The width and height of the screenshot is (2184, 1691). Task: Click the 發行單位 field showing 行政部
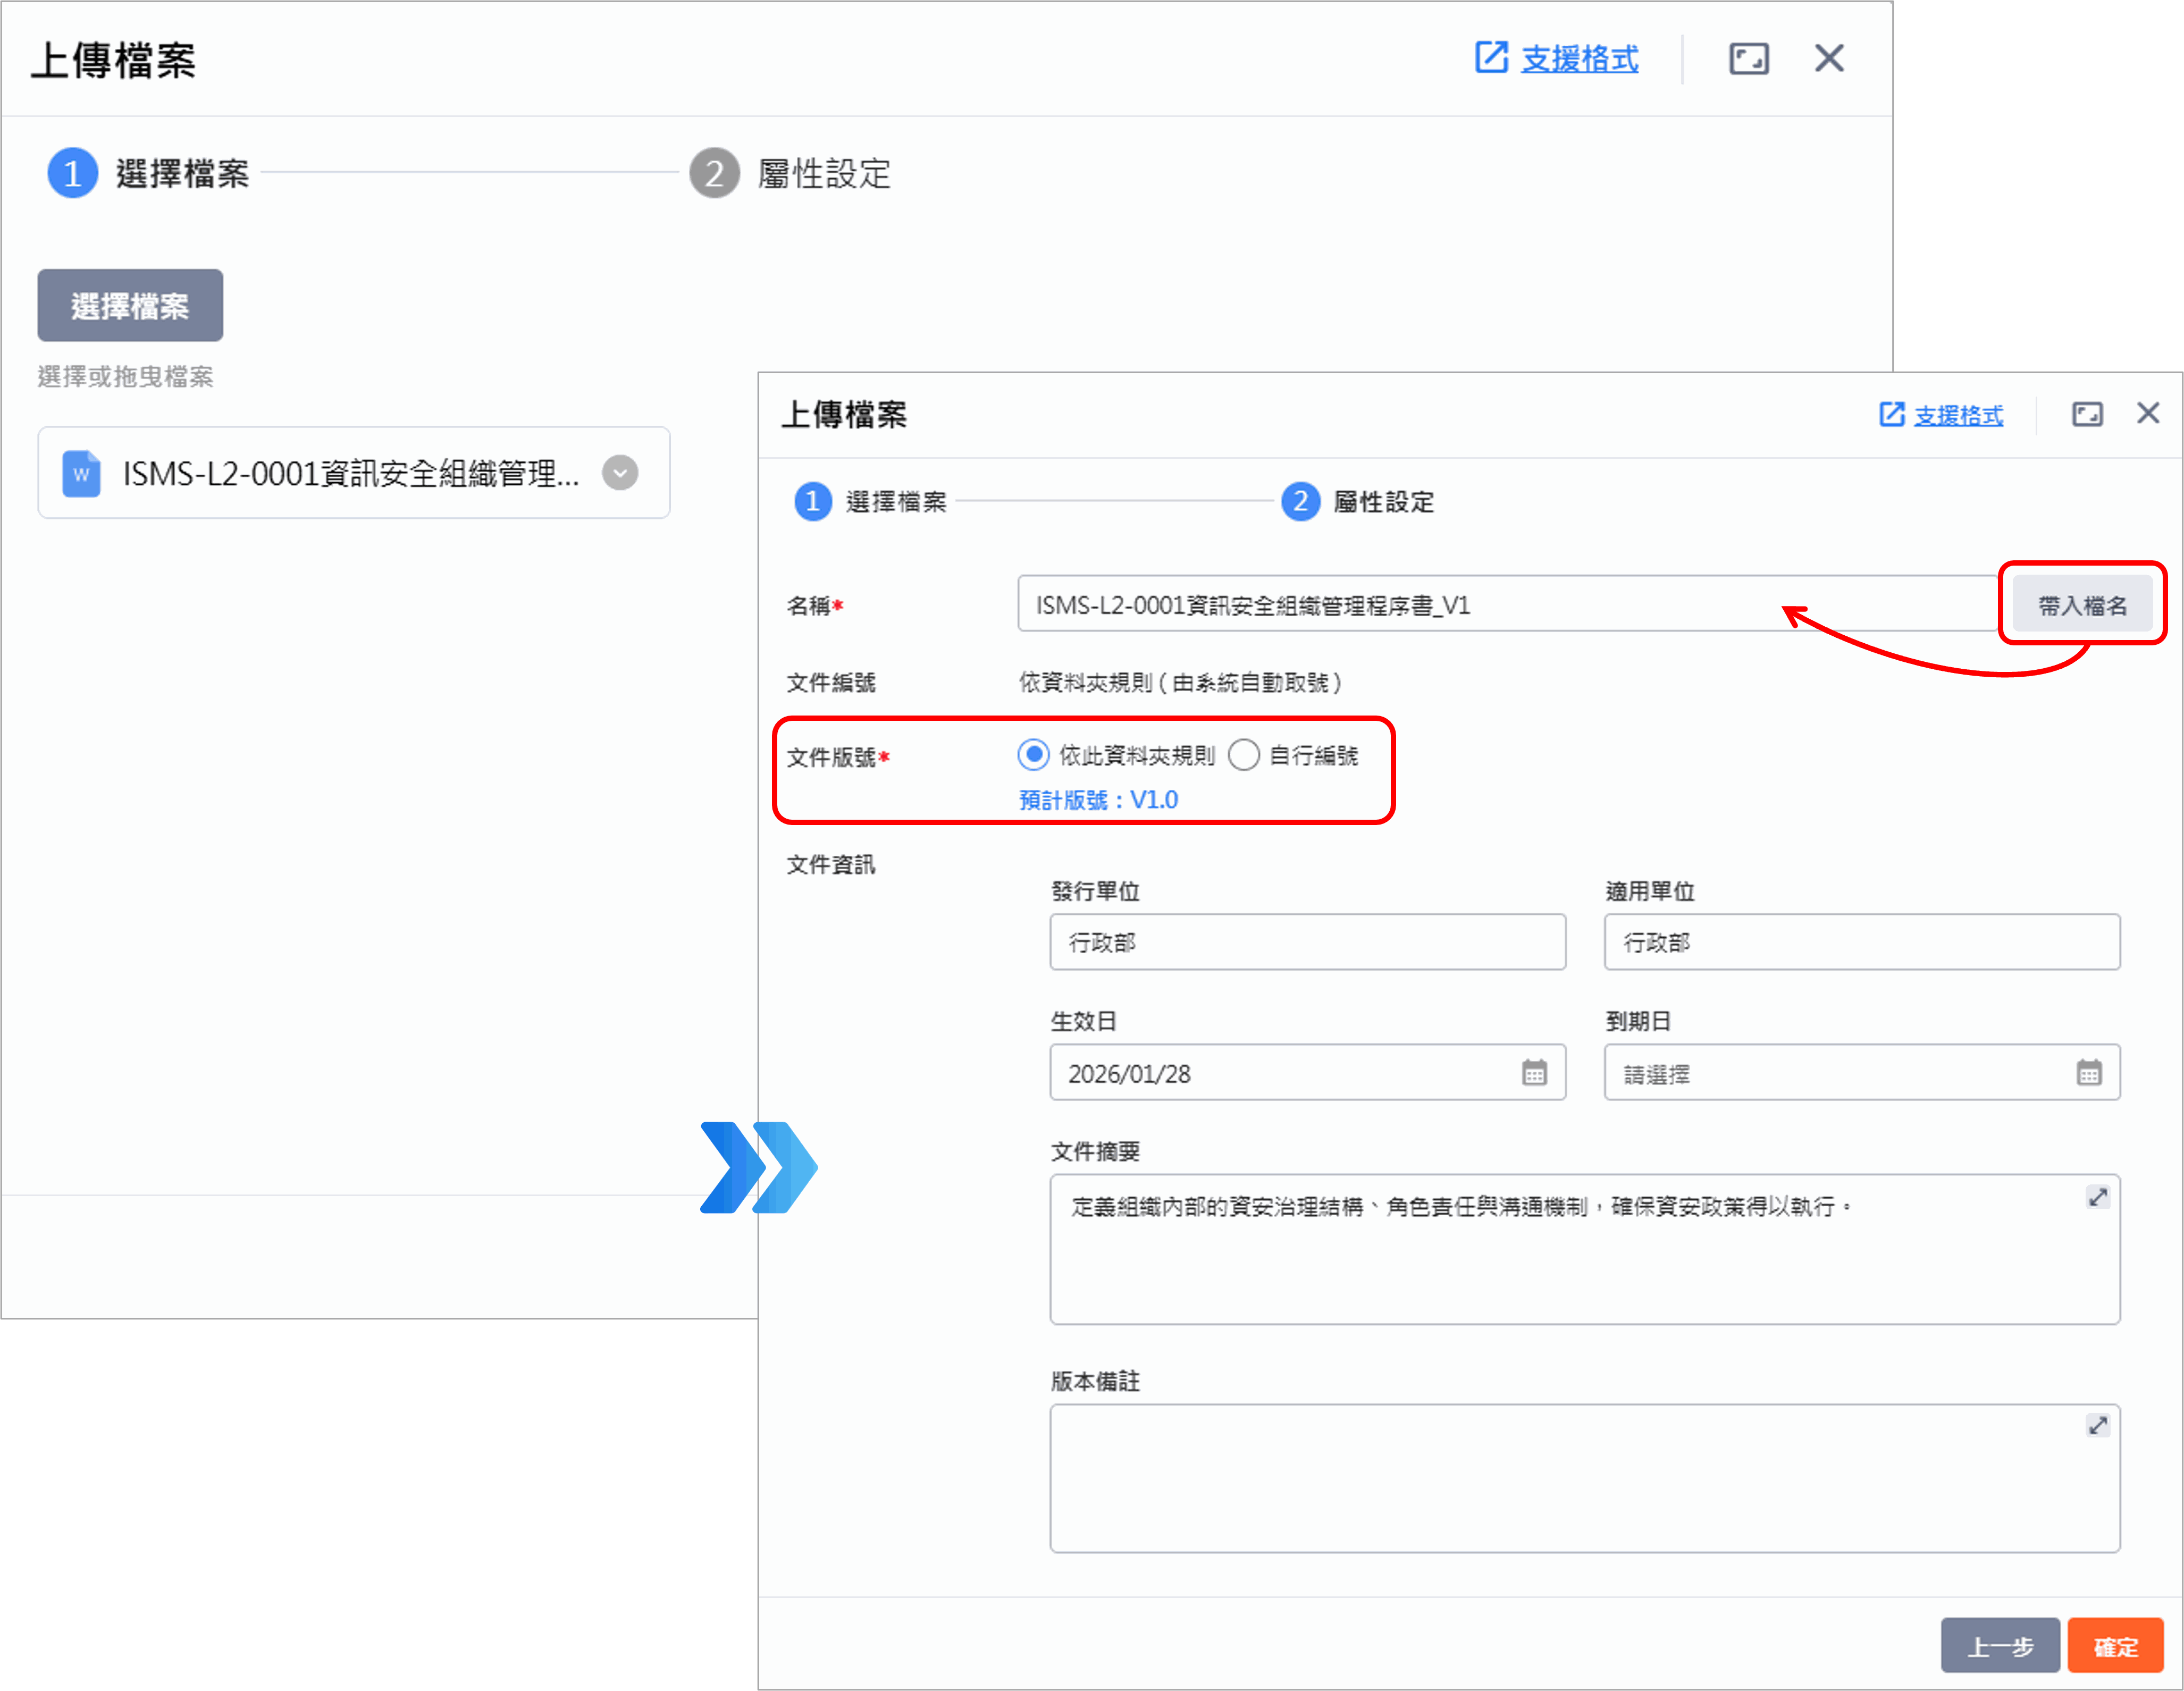pyautogui.click(x=1307, y=942)
